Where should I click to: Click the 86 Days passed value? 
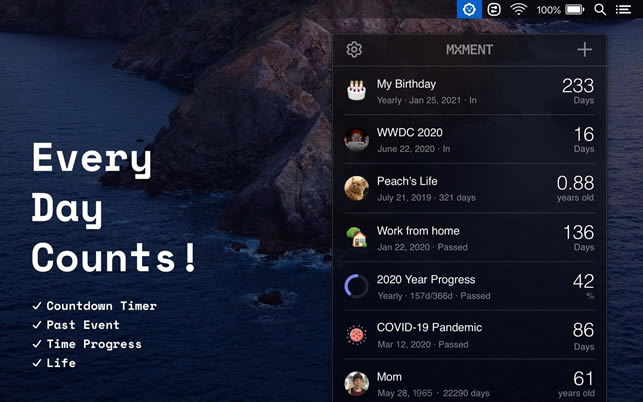coord(584,336)
